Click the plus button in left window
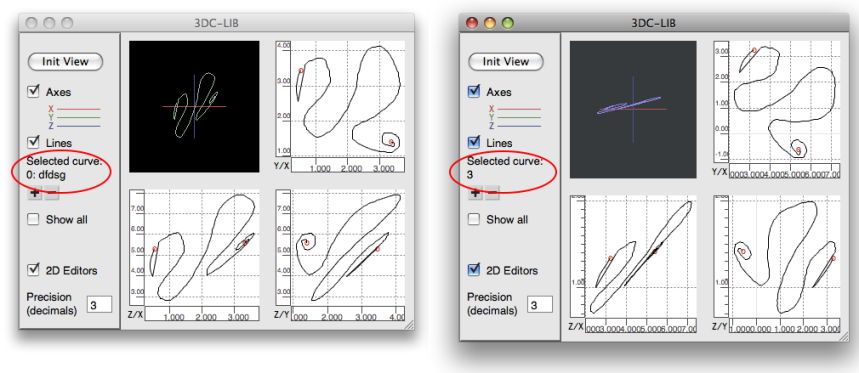 [35, 193]
